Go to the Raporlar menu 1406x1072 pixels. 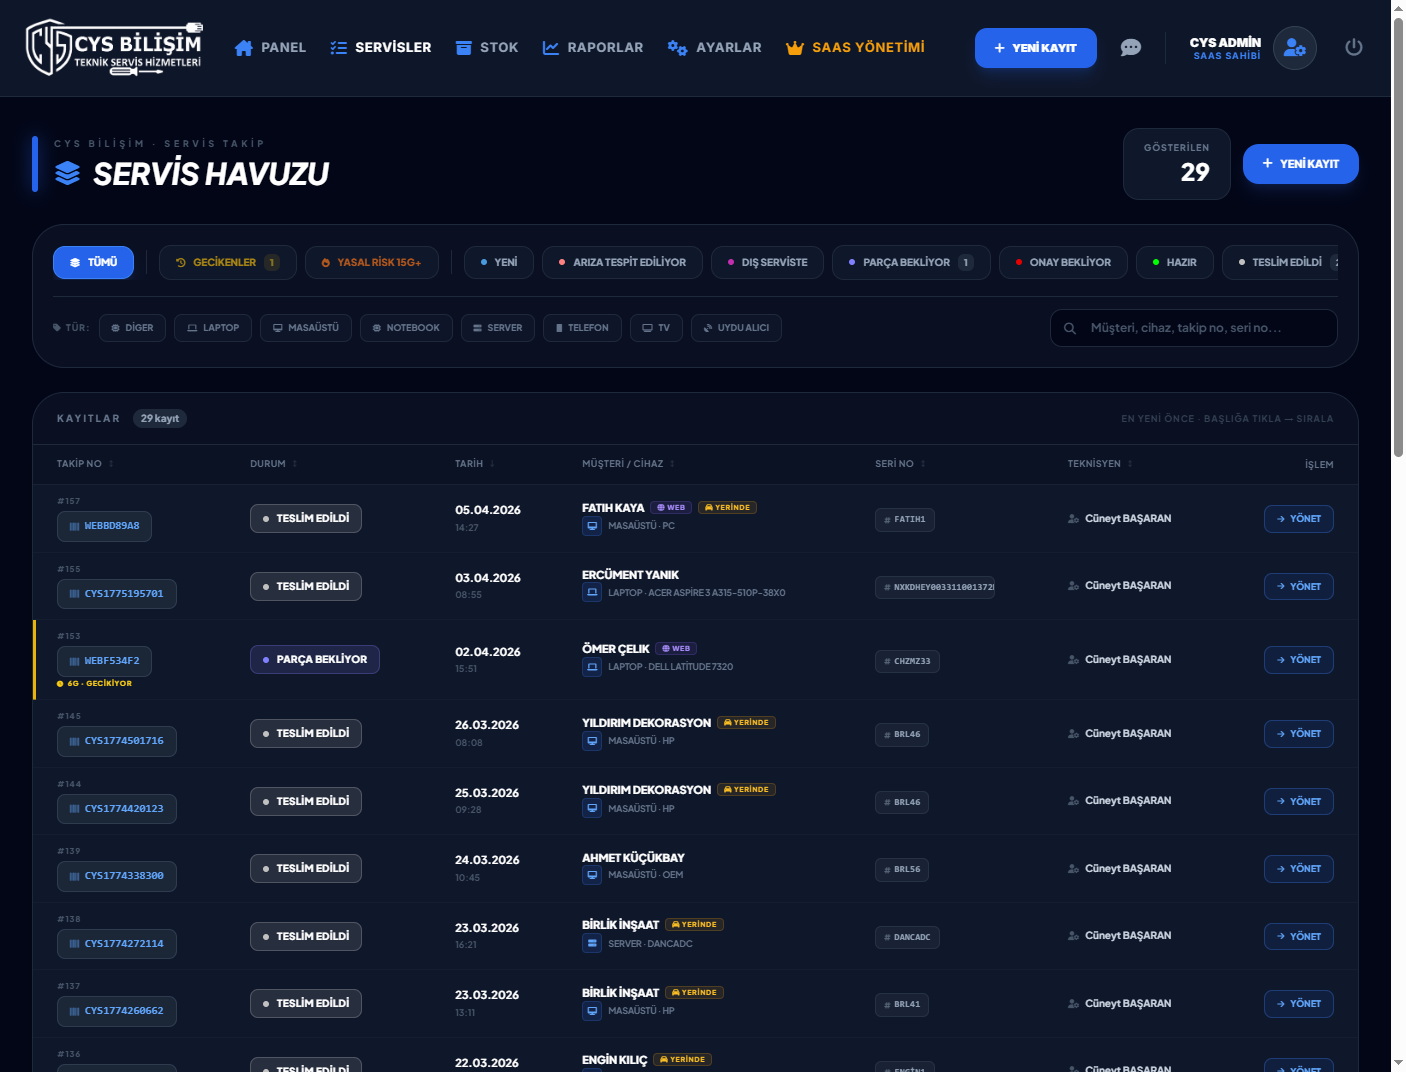593,48
